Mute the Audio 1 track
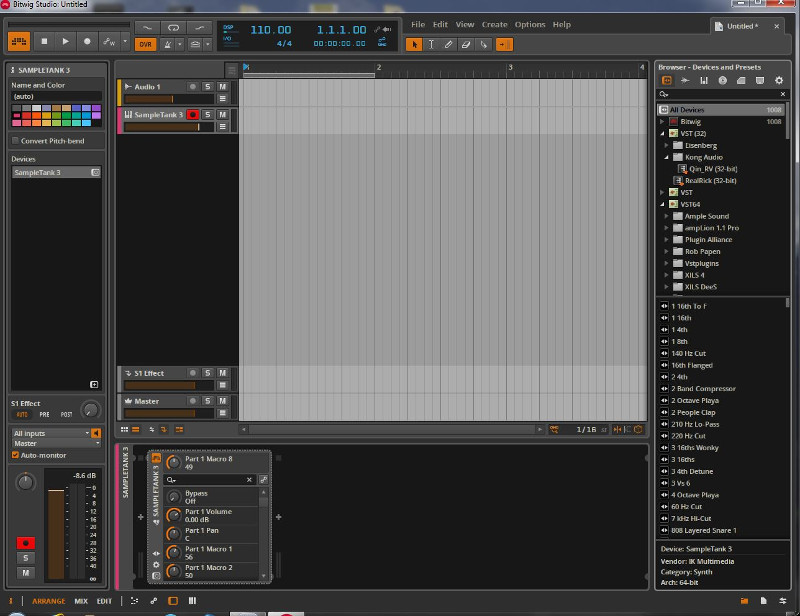 tap(222, 87)
